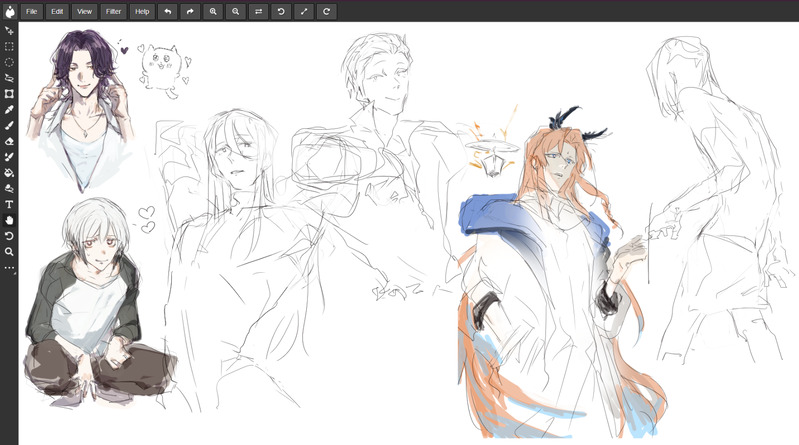Screen dimensions: 799x445
Task: Select the Zoom magnifier tool
Action: click(9, 252)
